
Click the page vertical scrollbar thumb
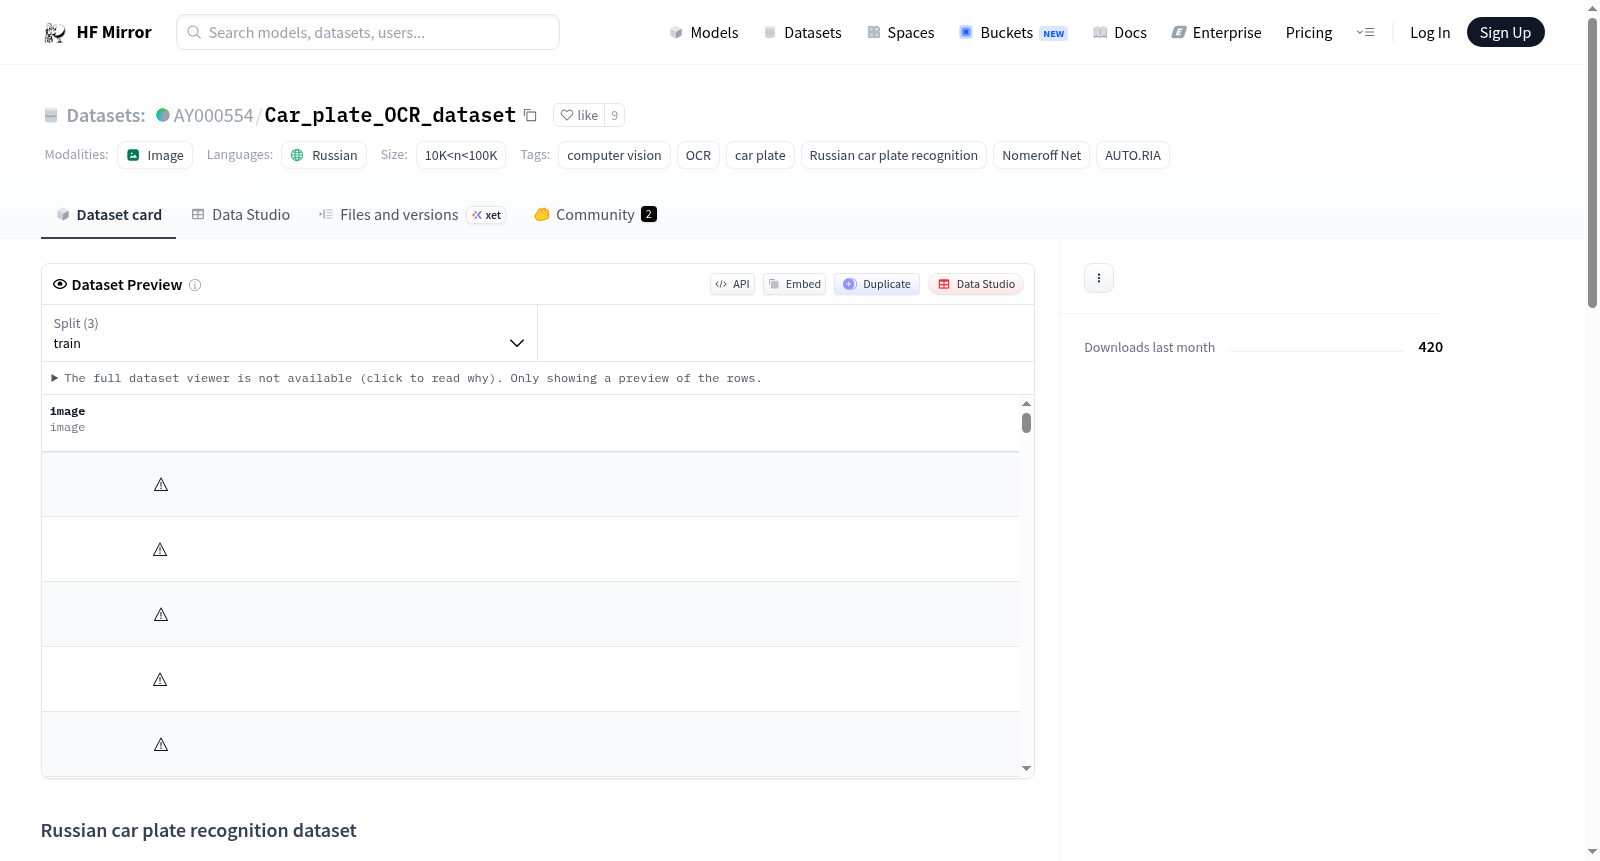pyautogui.click(x=1592, y=162)
